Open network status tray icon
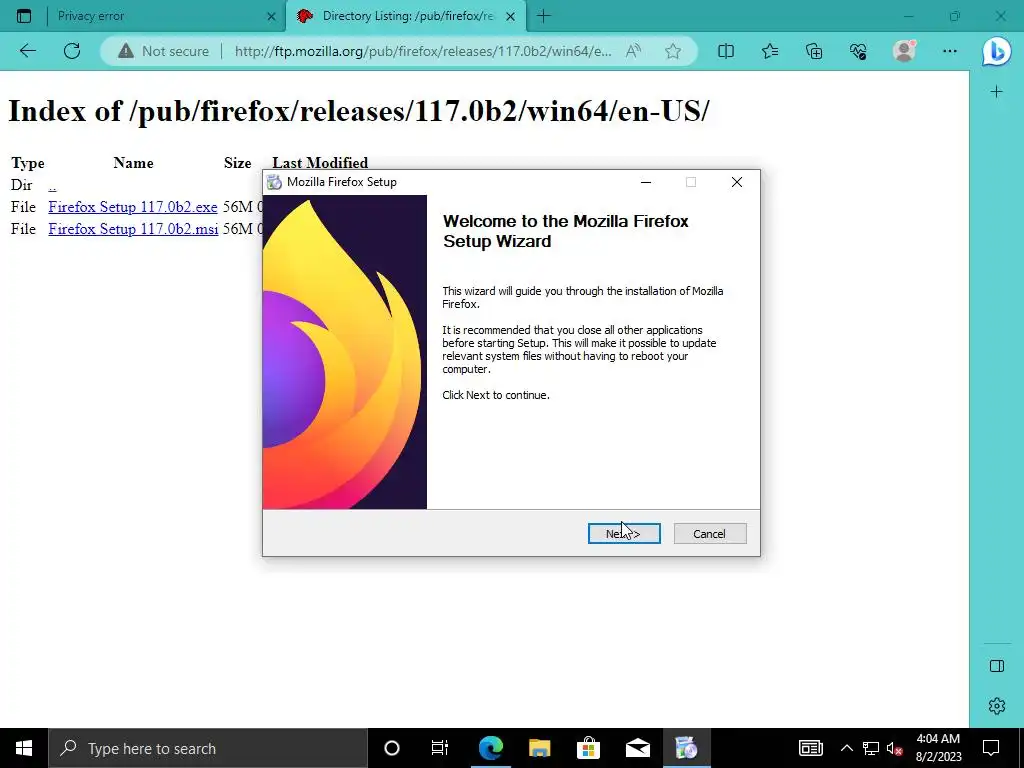 point(871,748)
